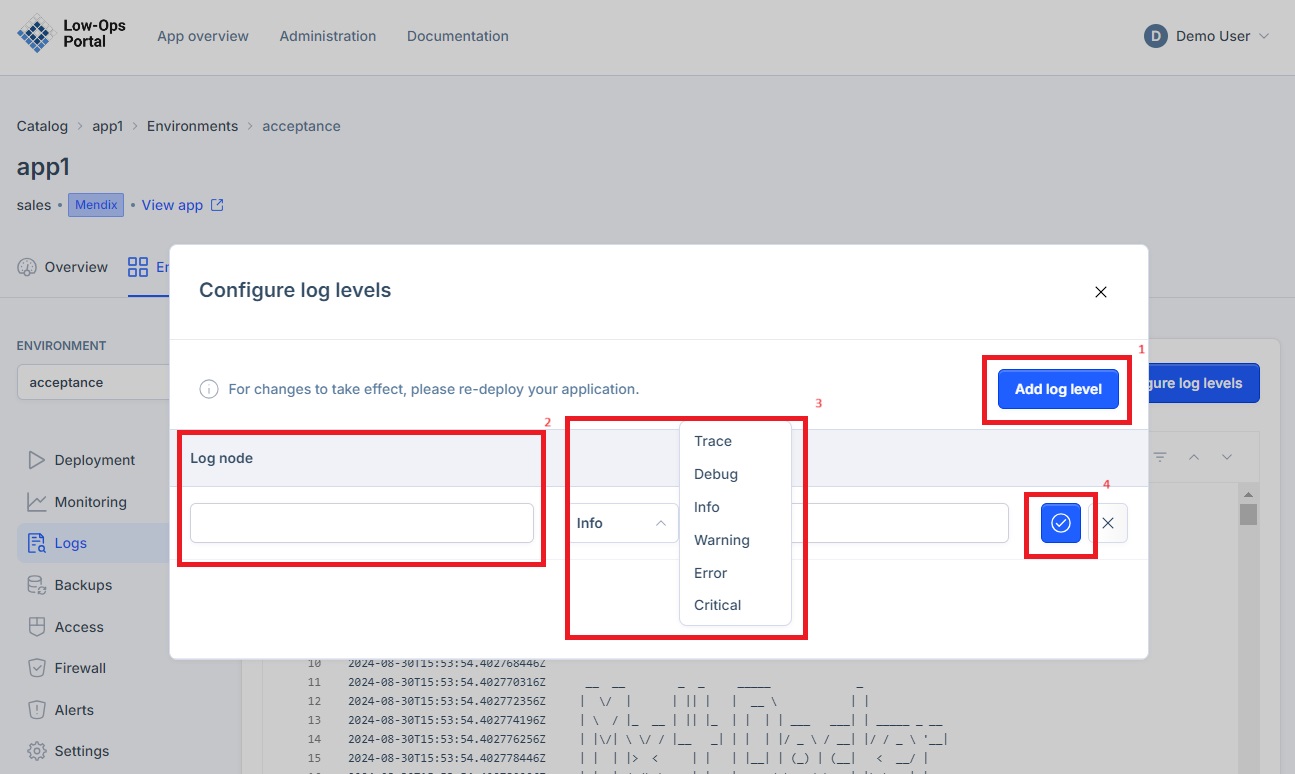
Task: Open the acceptance environment selector
Action: pos(93,382)
